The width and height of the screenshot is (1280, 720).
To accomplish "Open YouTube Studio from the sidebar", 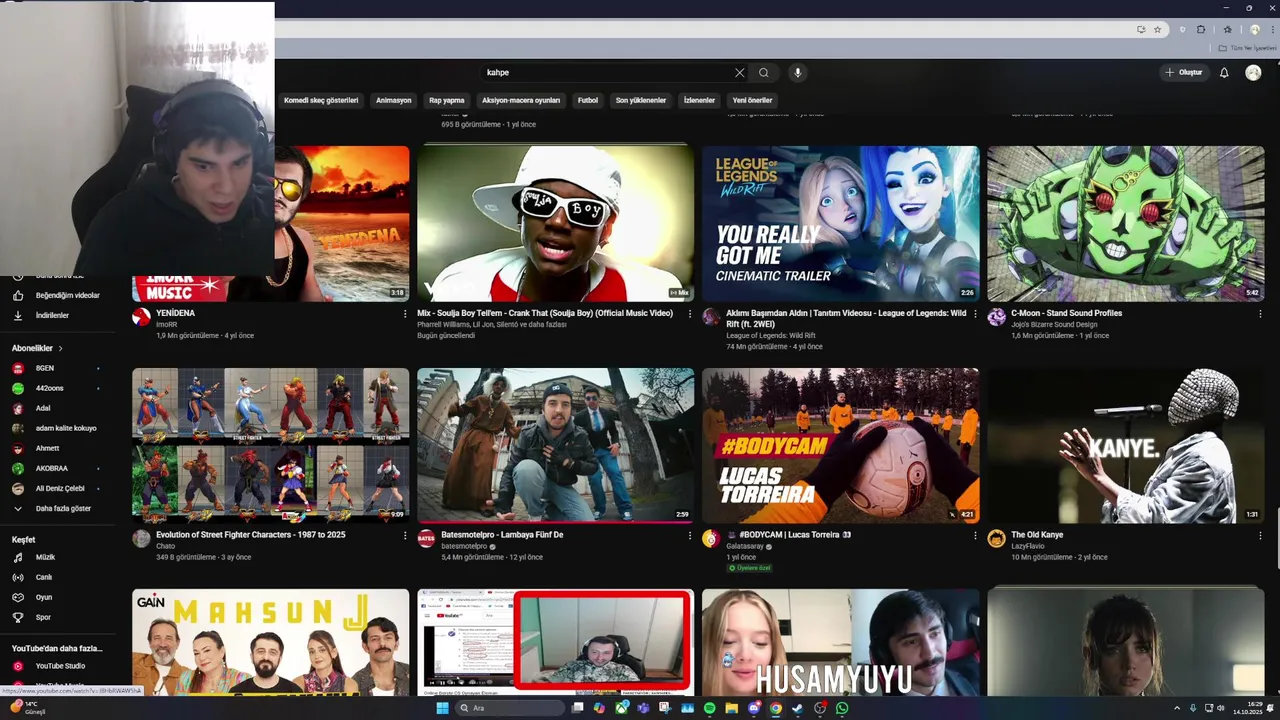I will pyautogui.click(x=58, y=666).
